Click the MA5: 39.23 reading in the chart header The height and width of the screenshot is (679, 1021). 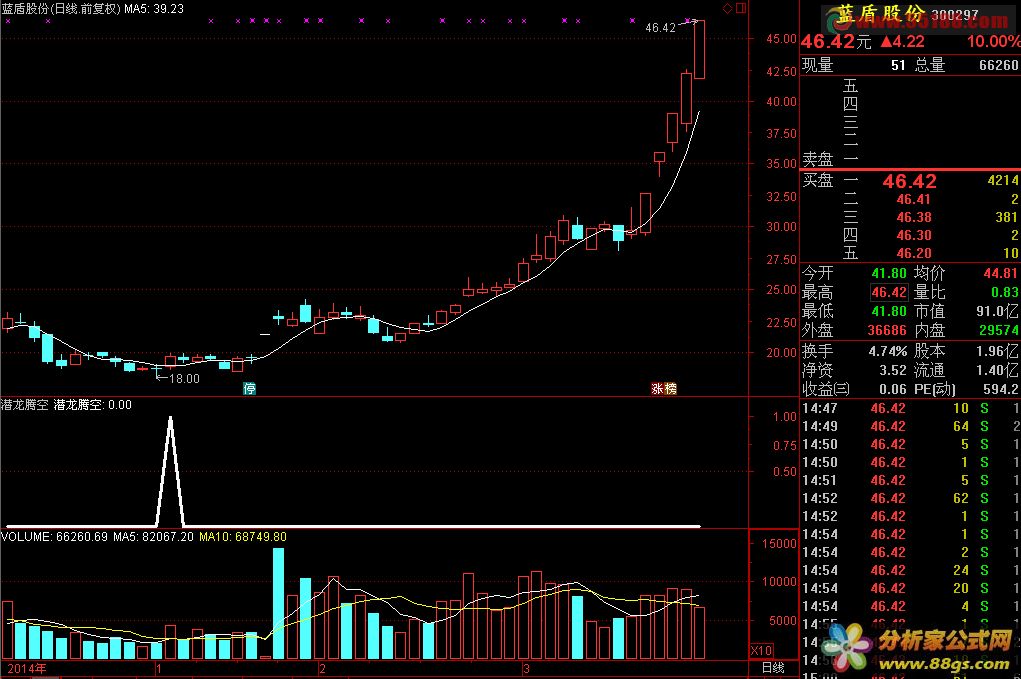[x=154, y=9]
